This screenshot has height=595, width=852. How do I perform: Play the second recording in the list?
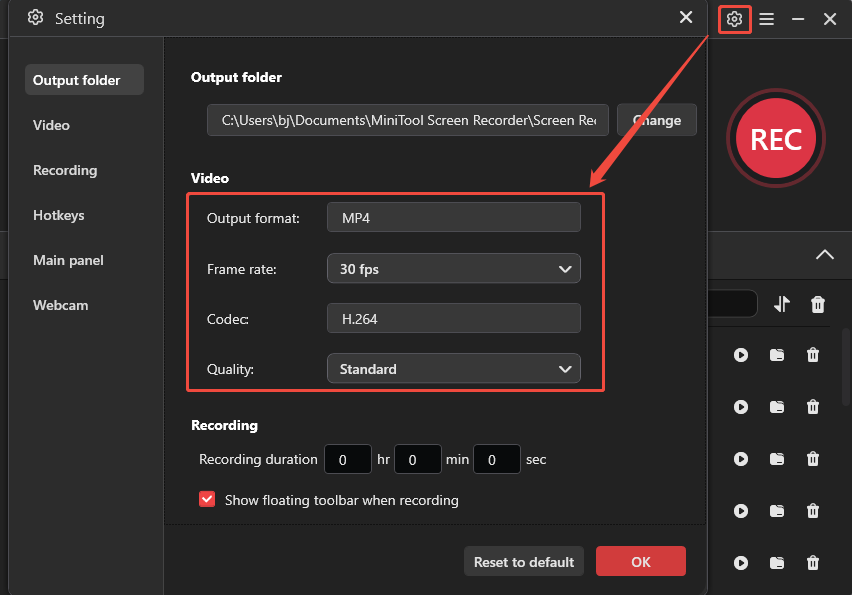741,407
